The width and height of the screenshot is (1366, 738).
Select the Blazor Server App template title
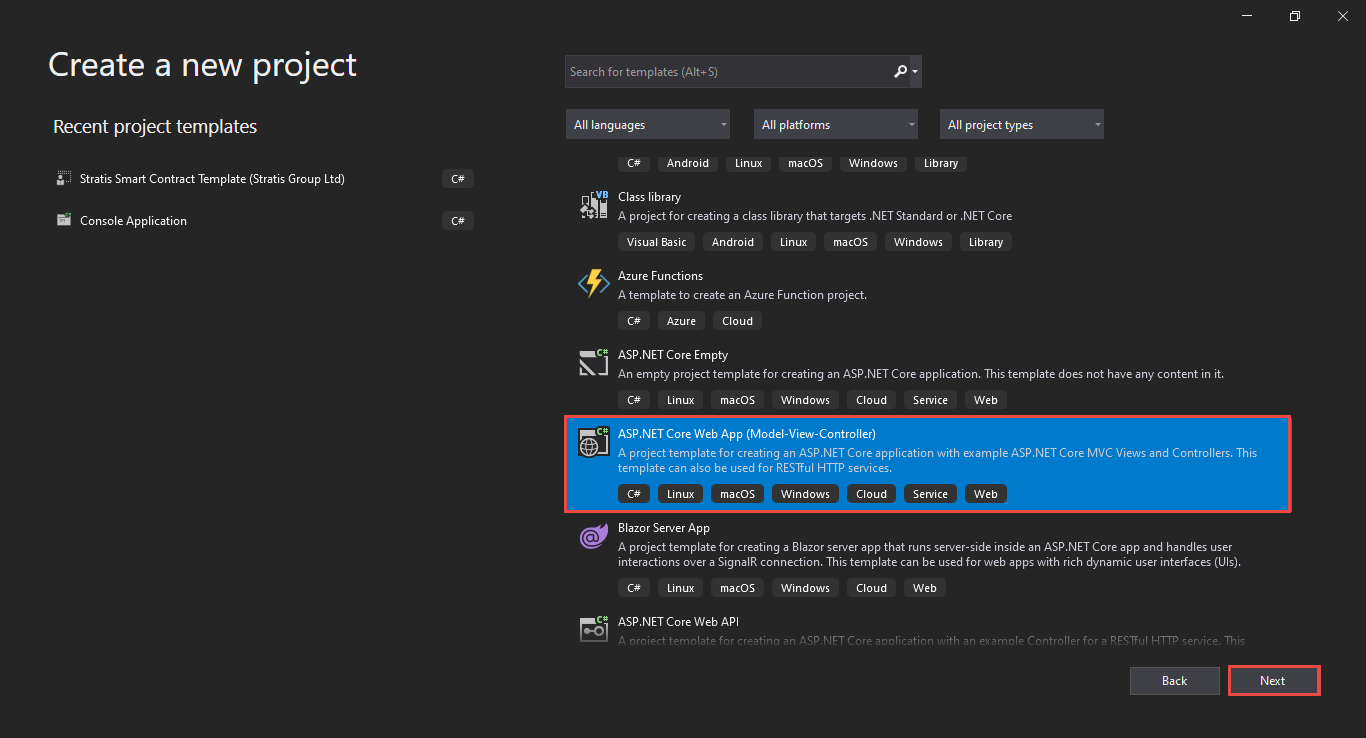pos(664,528)
